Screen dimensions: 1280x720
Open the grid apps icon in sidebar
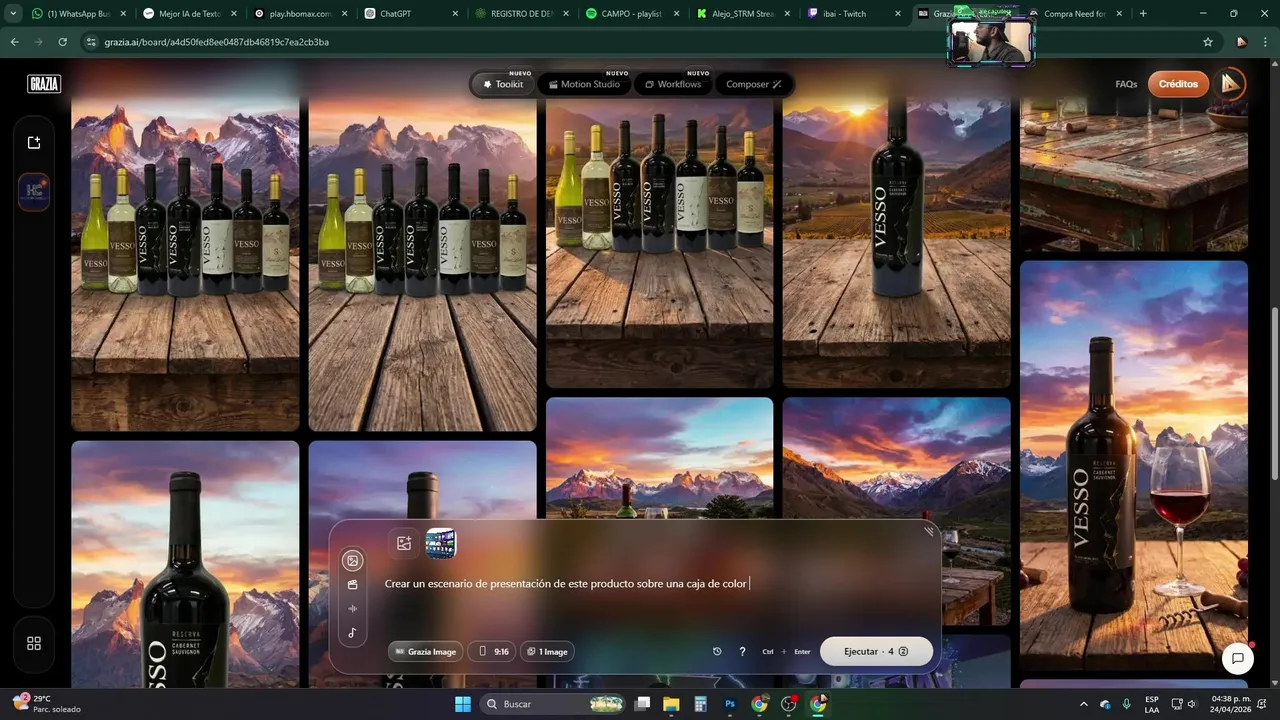pos(34,644)
